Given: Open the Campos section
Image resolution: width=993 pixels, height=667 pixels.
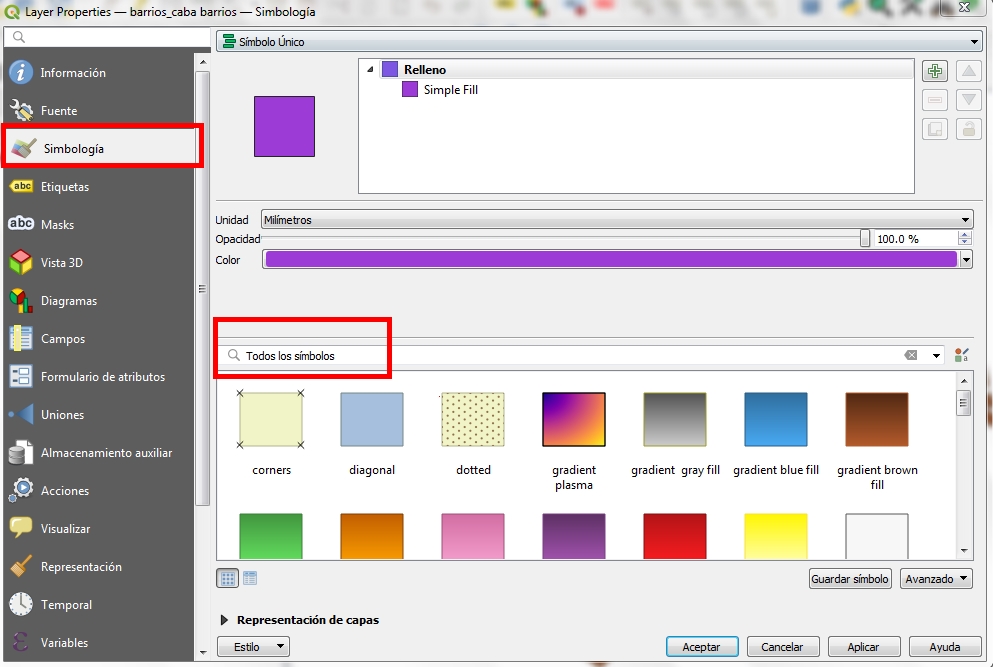Looking at the screenshot, I should tap(98, 339).
